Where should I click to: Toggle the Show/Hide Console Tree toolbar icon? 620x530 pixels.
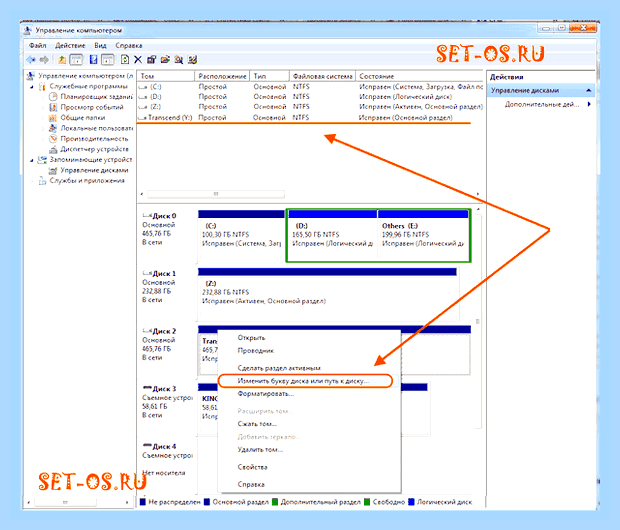76,60
